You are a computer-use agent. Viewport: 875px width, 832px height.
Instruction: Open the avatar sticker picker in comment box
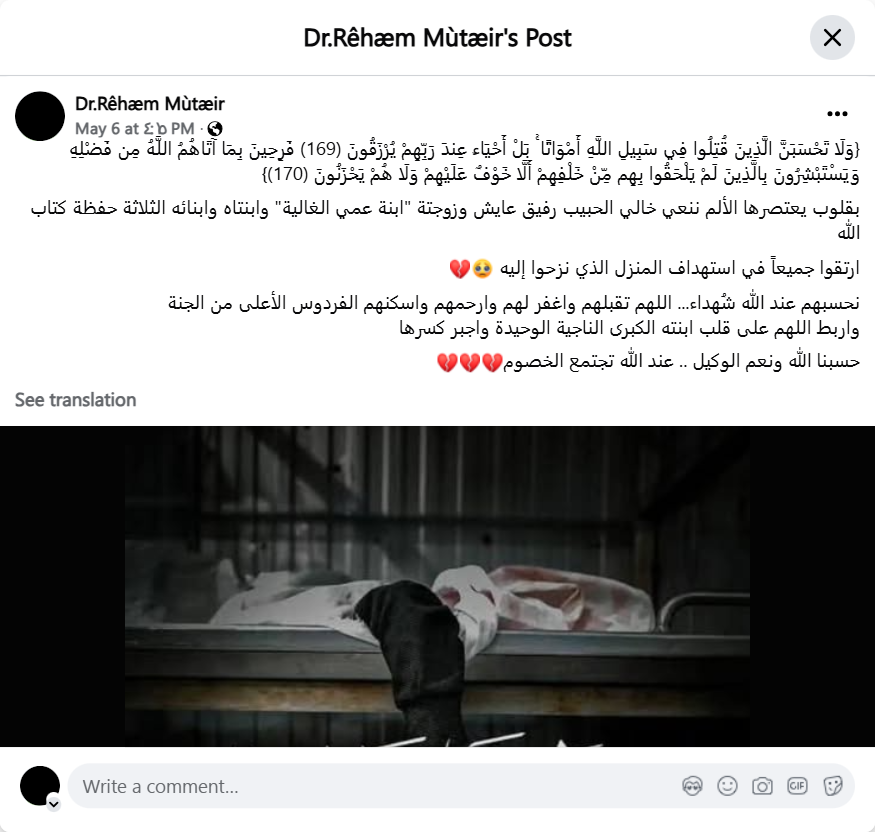click(692, 786)
